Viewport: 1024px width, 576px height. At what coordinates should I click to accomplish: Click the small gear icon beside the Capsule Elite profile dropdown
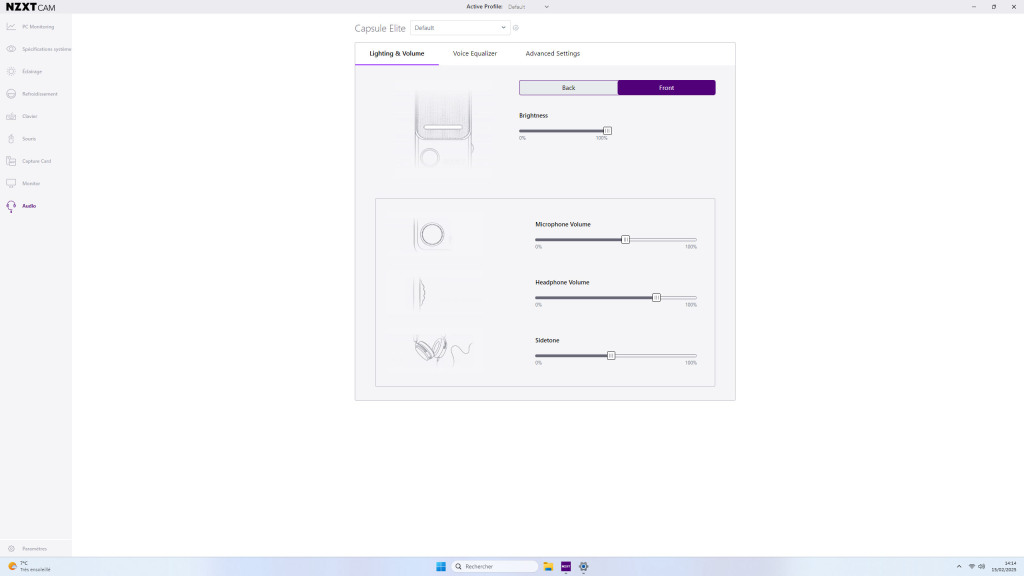click(516, 28)
